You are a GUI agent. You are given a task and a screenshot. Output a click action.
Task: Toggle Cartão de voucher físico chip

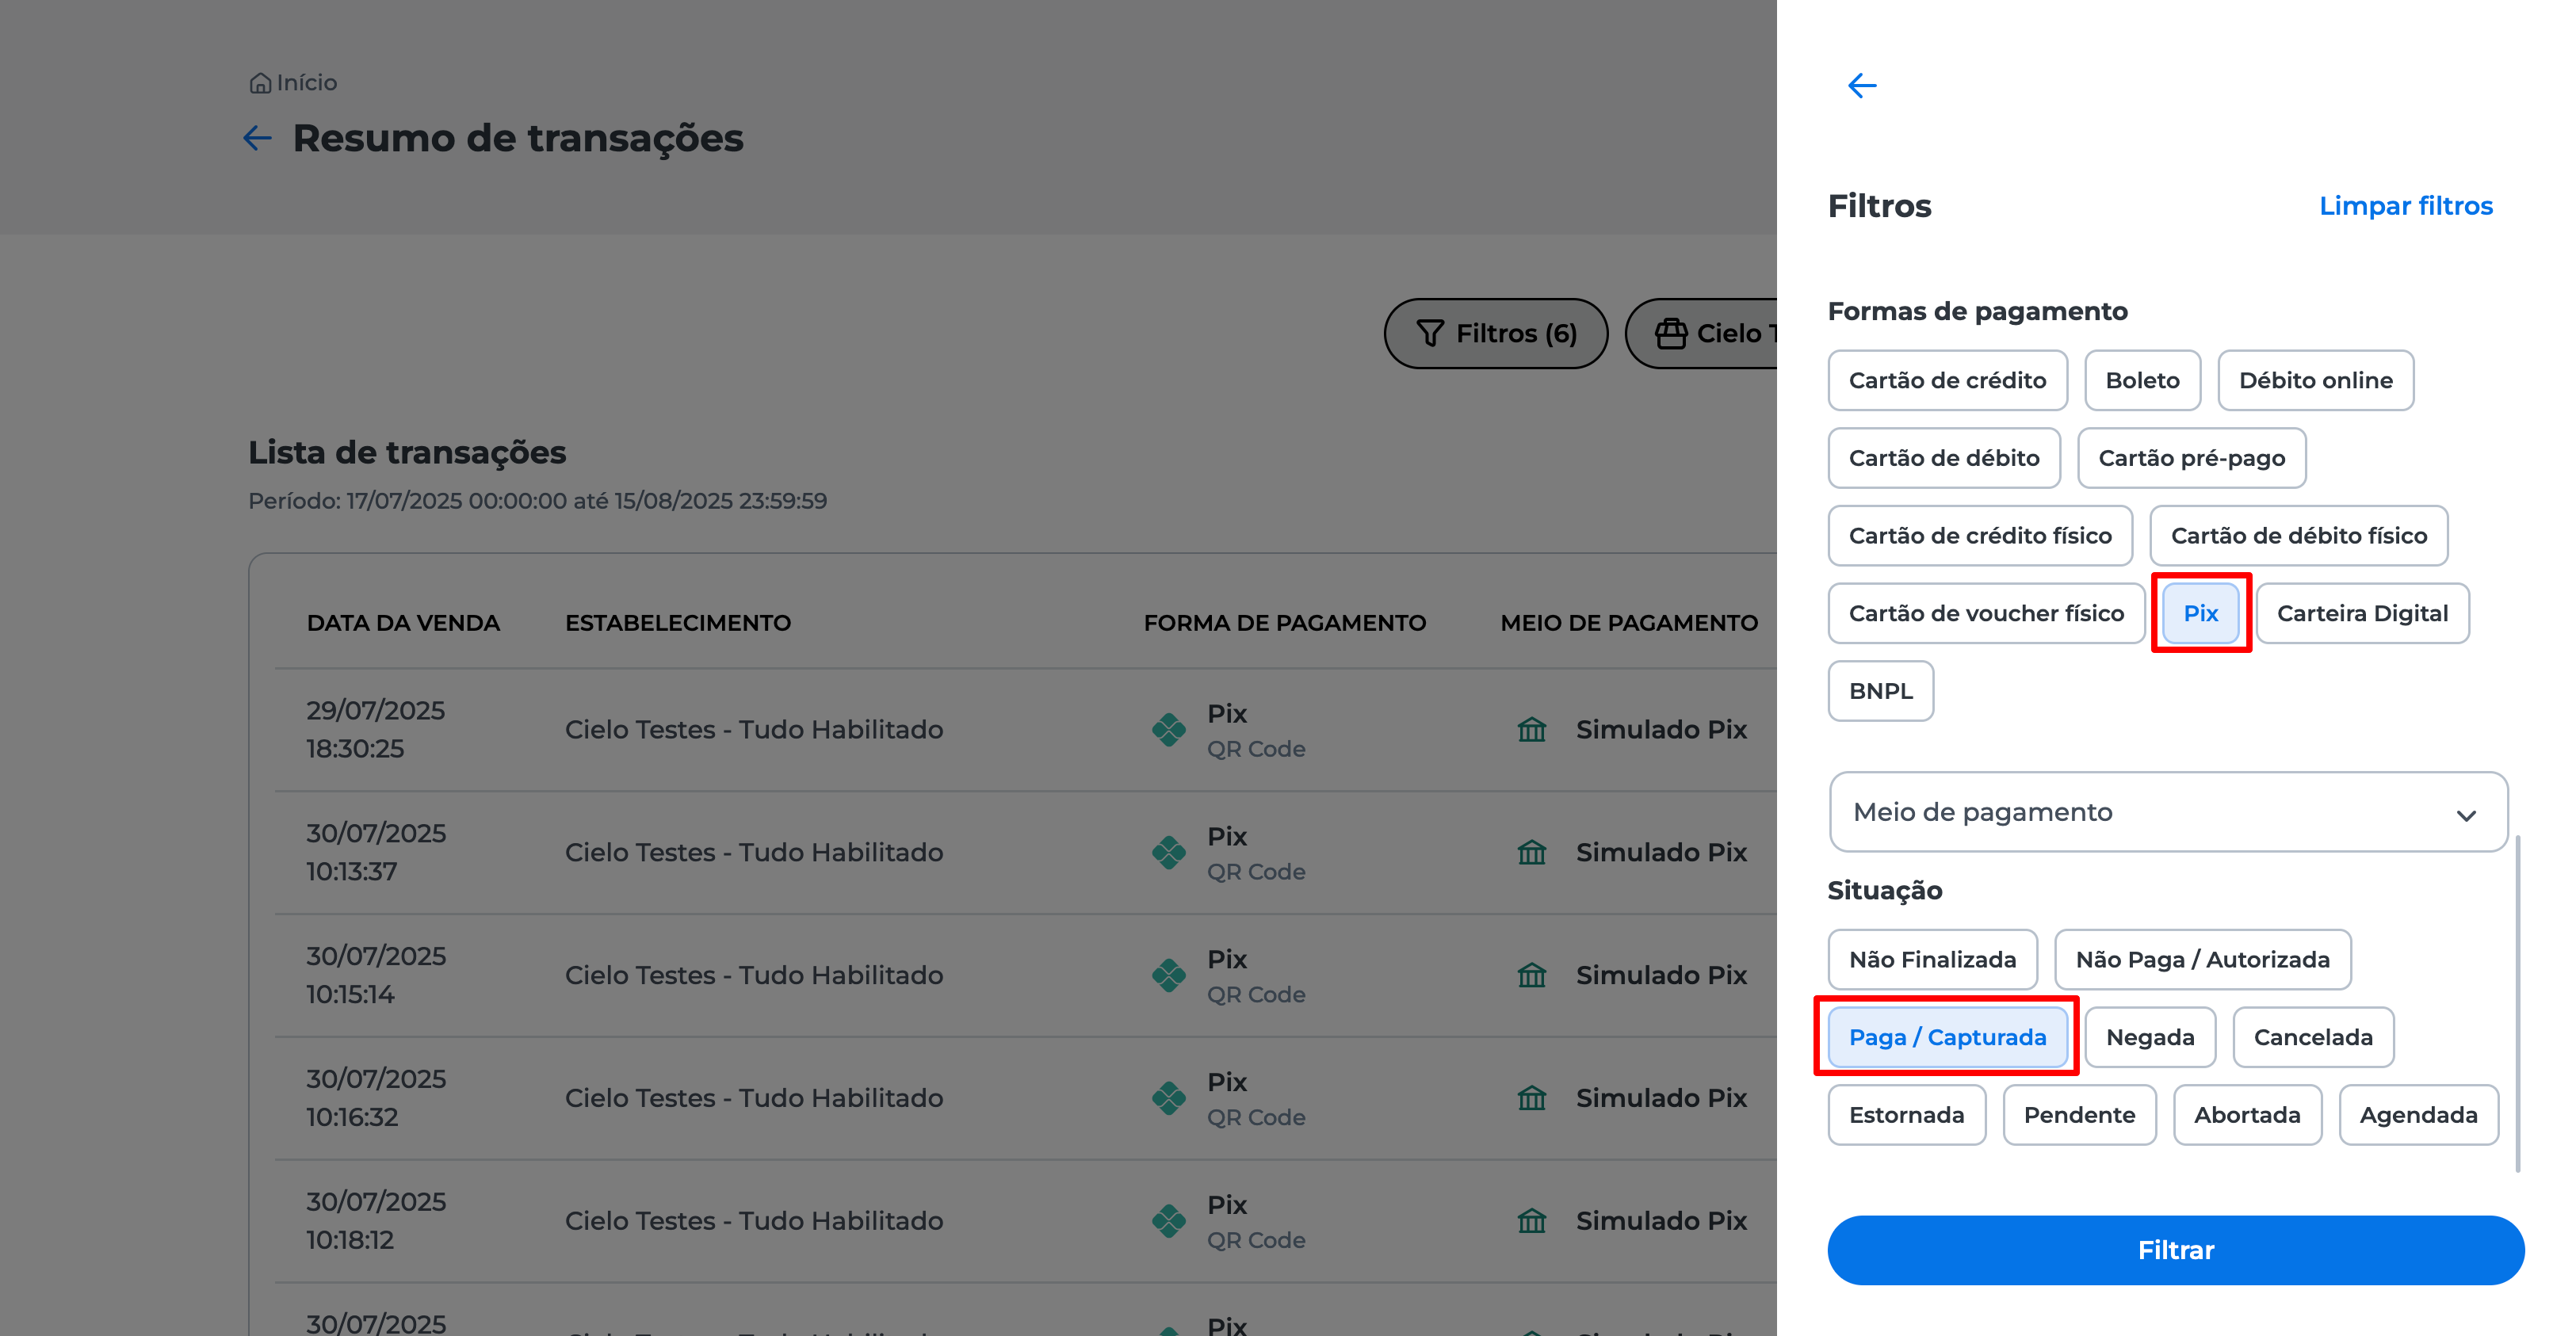tap(1986, 613)
